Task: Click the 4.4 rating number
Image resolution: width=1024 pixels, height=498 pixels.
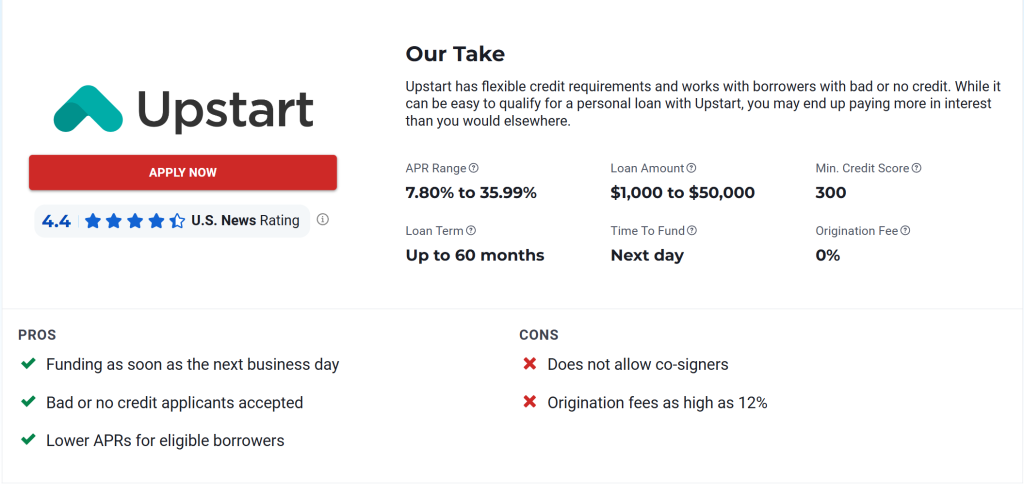Action: (56, 221)
